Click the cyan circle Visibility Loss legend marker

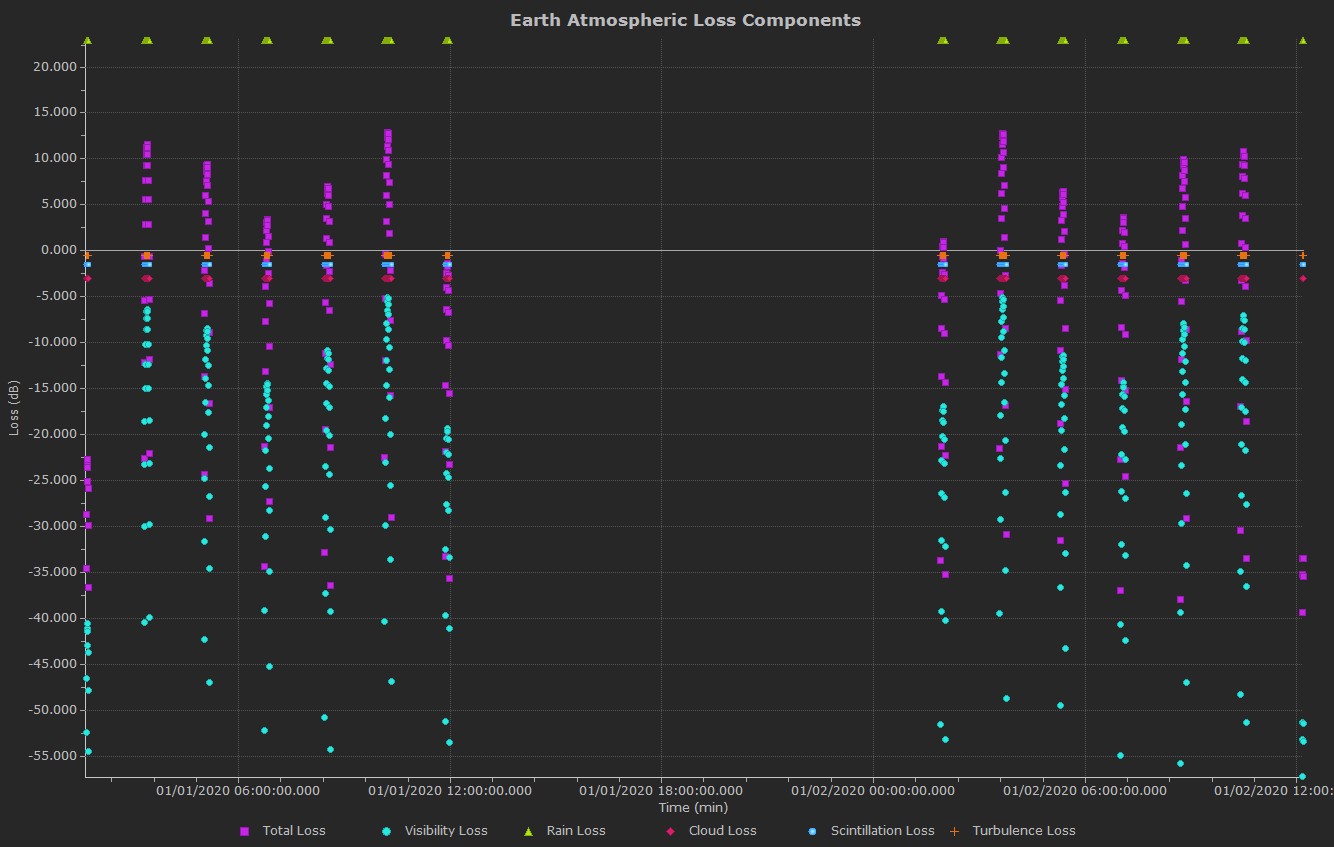(386, 831)
